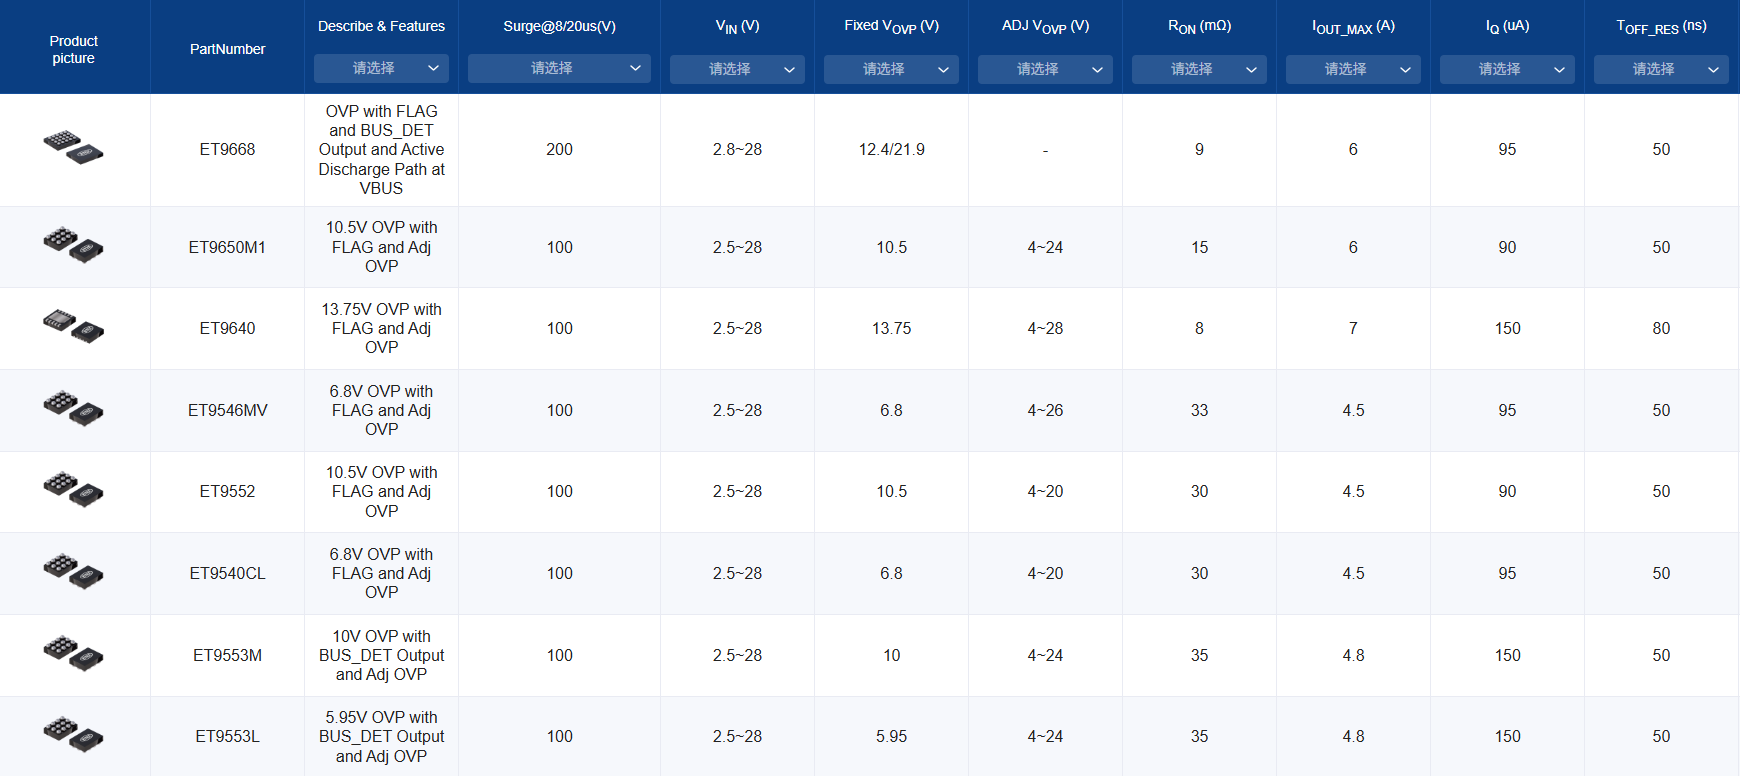
Task: Expand the IQ (uA) filter dropdown
Action: point(1507,69)
